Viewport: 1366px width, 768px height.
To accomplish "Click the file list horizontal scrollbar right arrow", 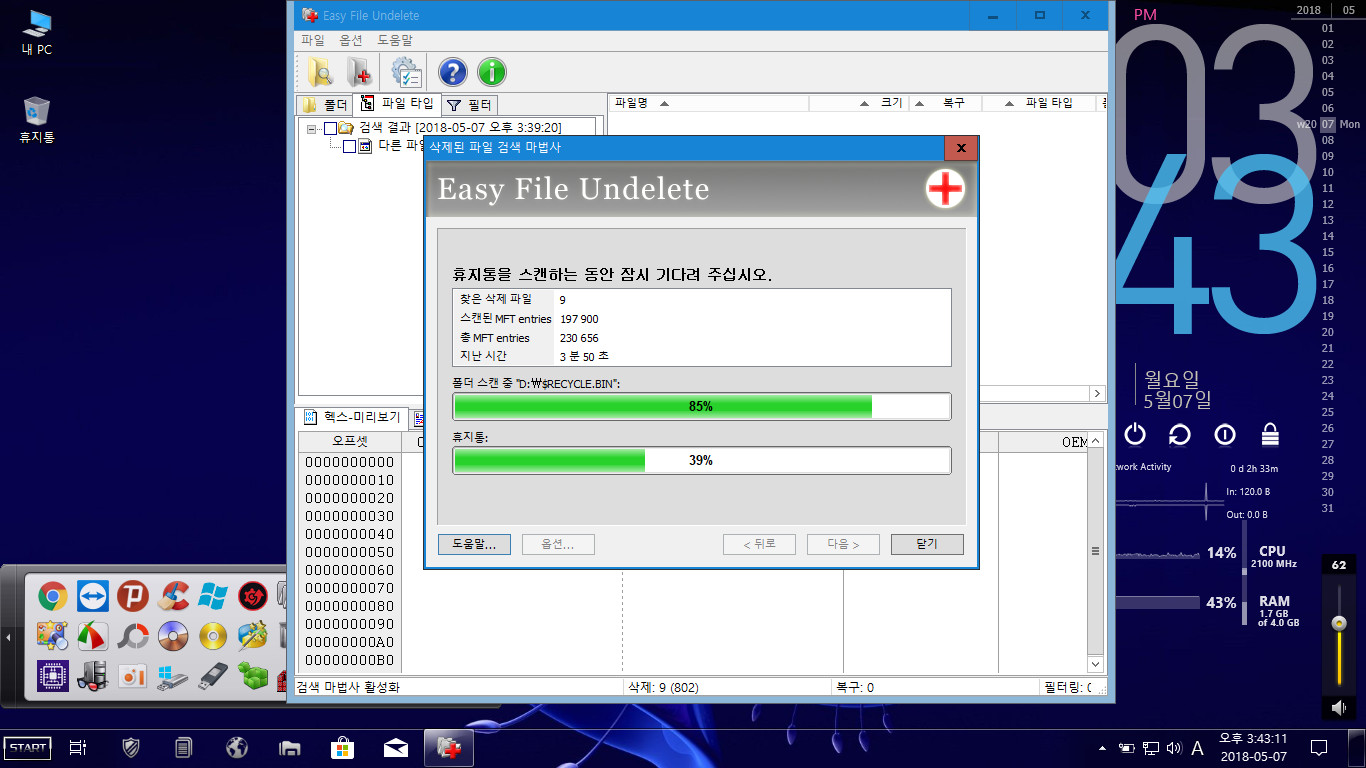I will tap(1097, 394).
